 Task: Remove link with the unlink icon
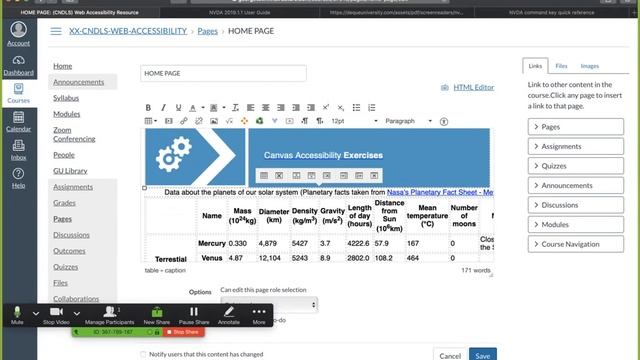[199, 121]
